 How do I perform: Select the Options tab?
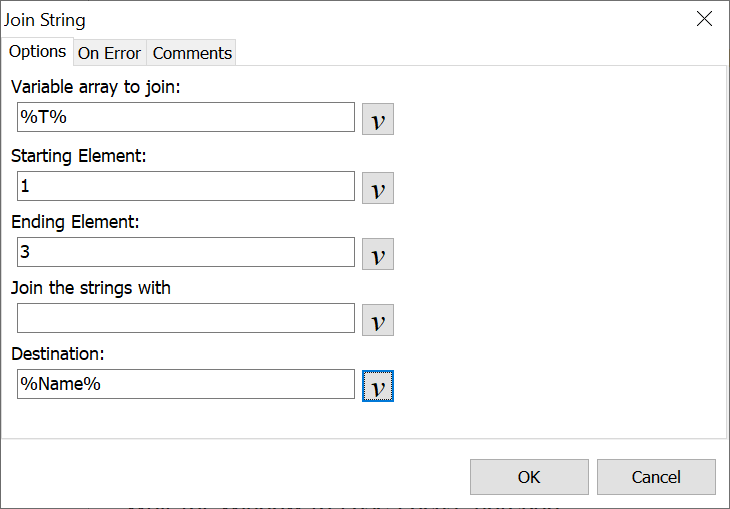click(x=38, y=51)
